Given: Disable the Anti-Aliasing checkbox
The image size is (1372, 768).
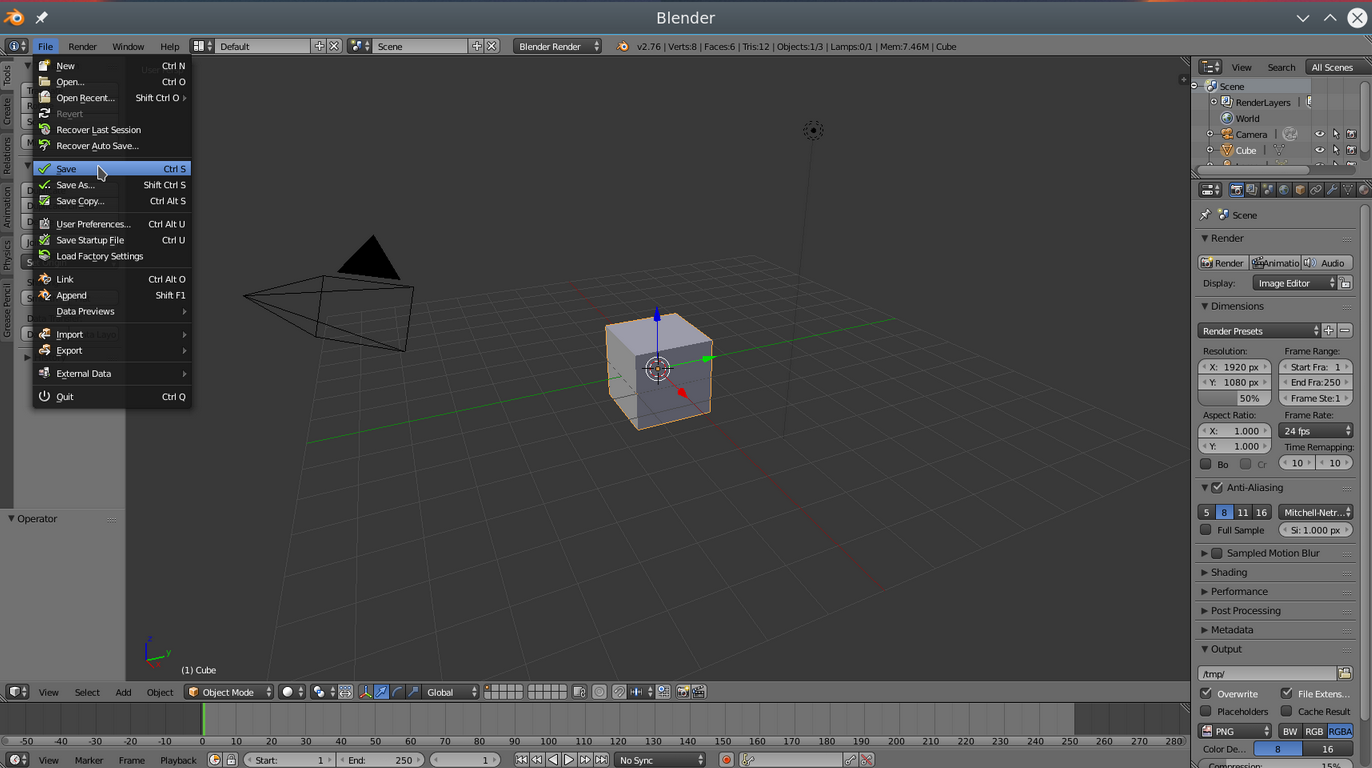Looking at the screenshot, I should coord(1217,488).
